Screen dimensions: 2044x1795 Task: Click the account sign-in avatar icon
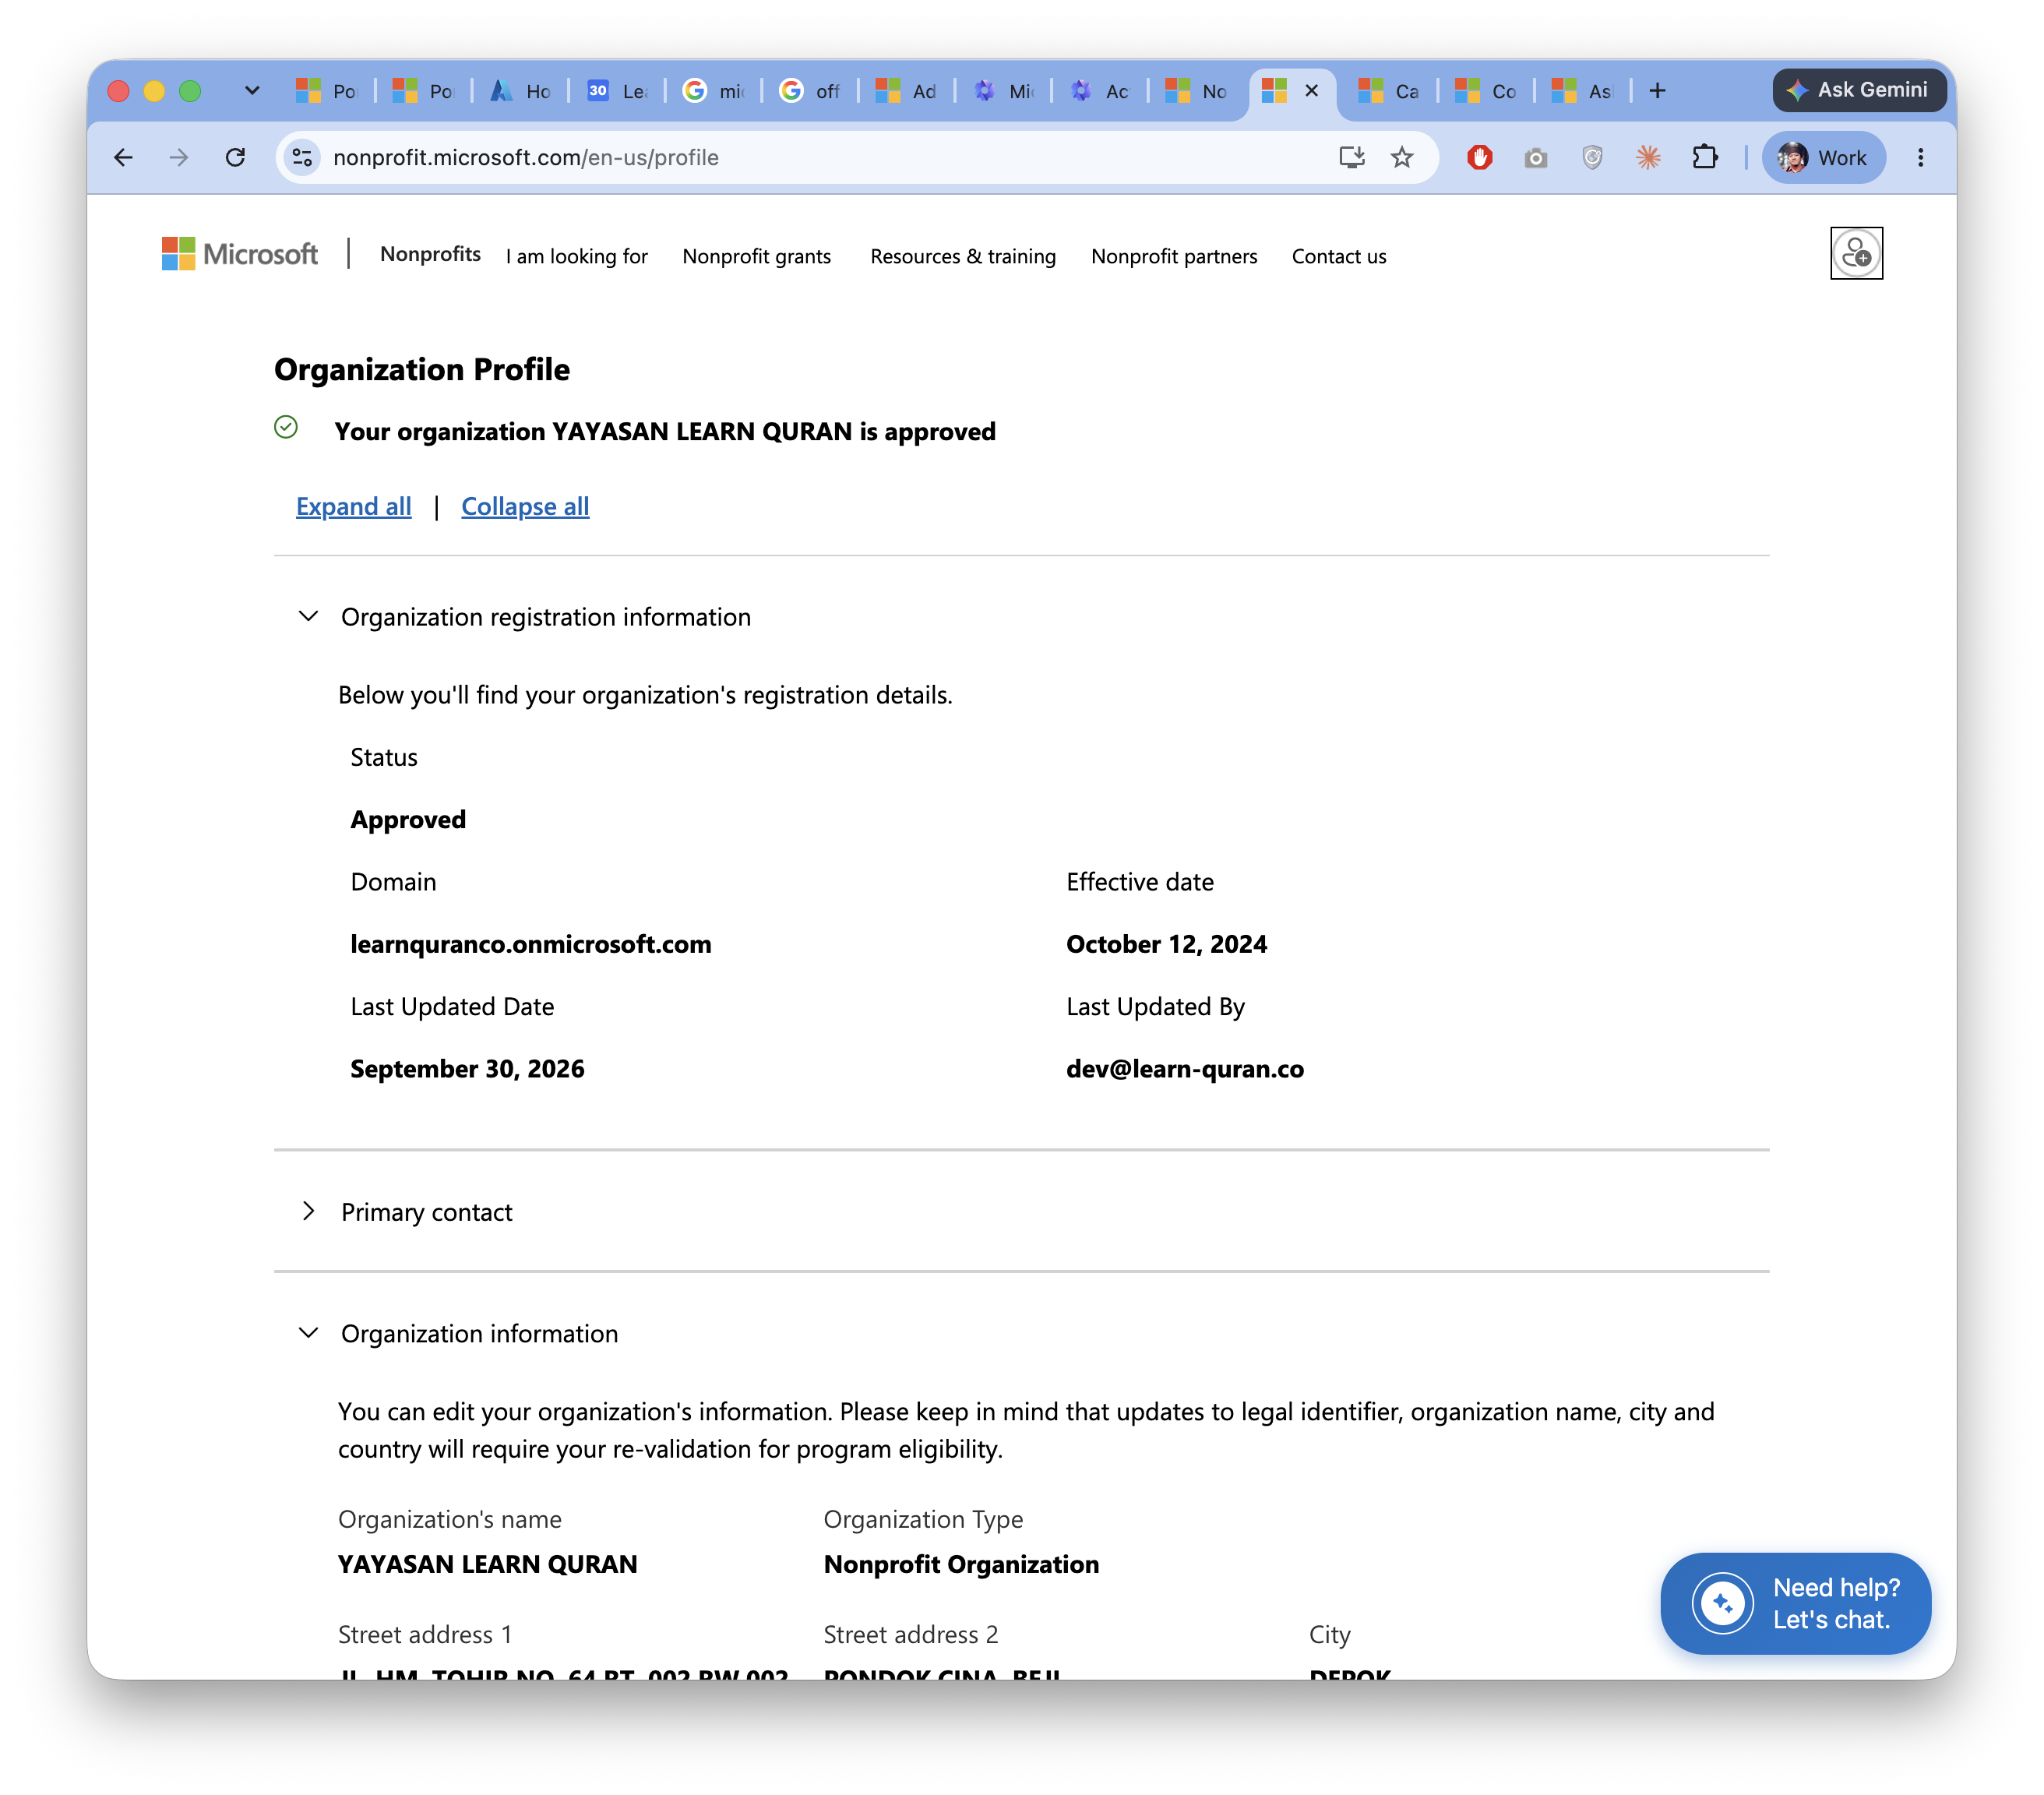pos(1856,253)
